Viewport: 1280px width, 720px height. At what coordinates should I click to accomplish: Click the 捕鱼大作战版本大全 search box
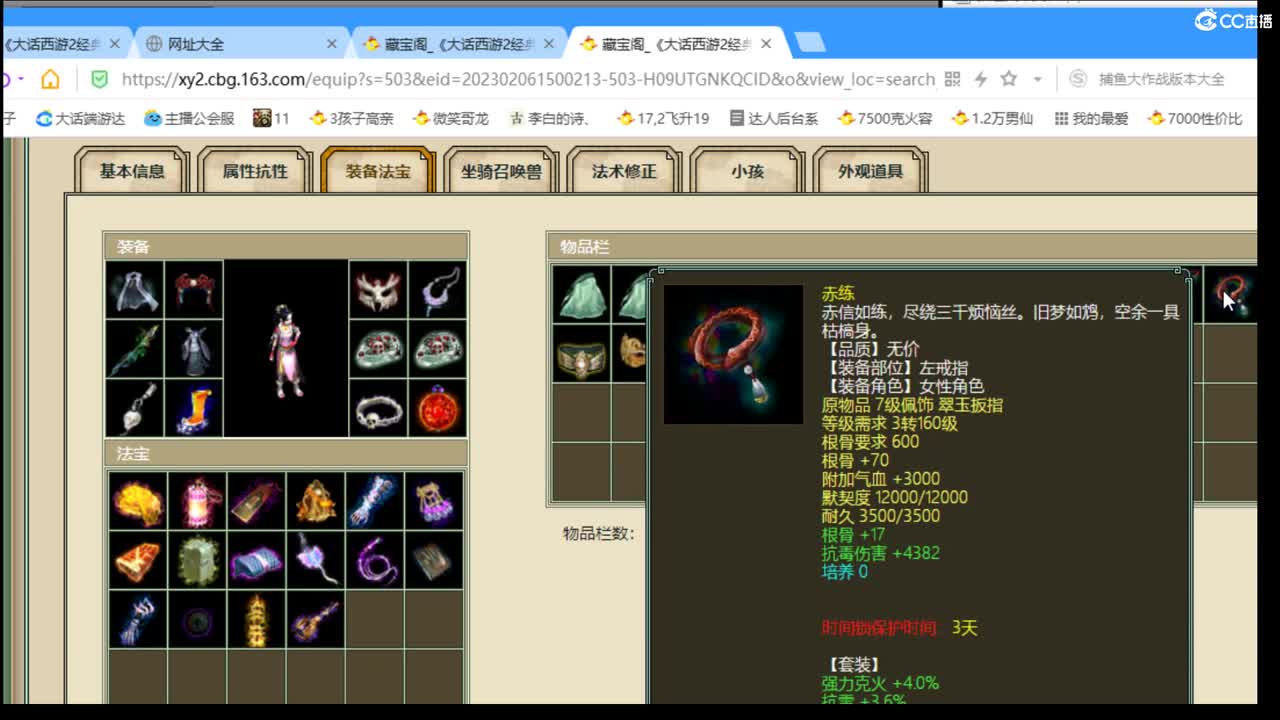click(x=1161, y=79)
